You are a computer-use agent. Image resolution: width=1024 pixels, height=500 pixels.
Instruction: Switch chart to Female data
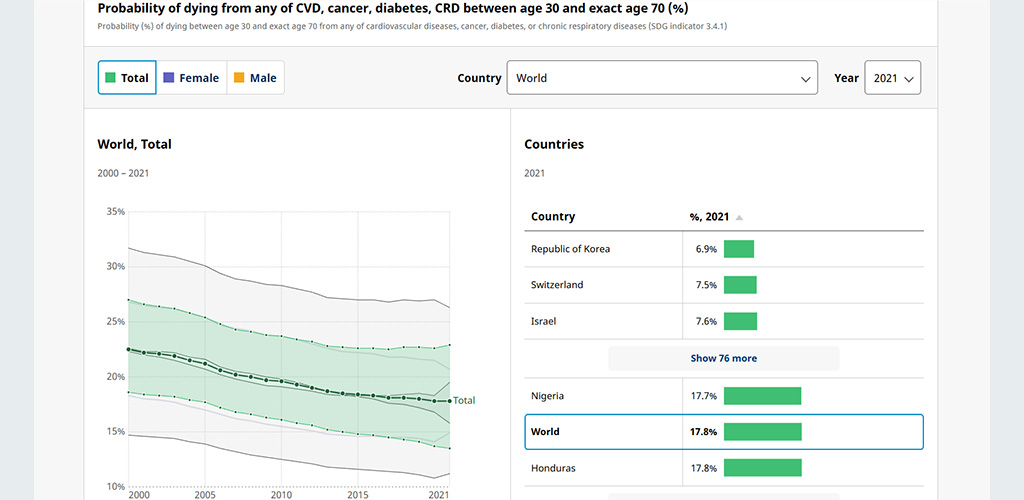[x=191, y=78]
